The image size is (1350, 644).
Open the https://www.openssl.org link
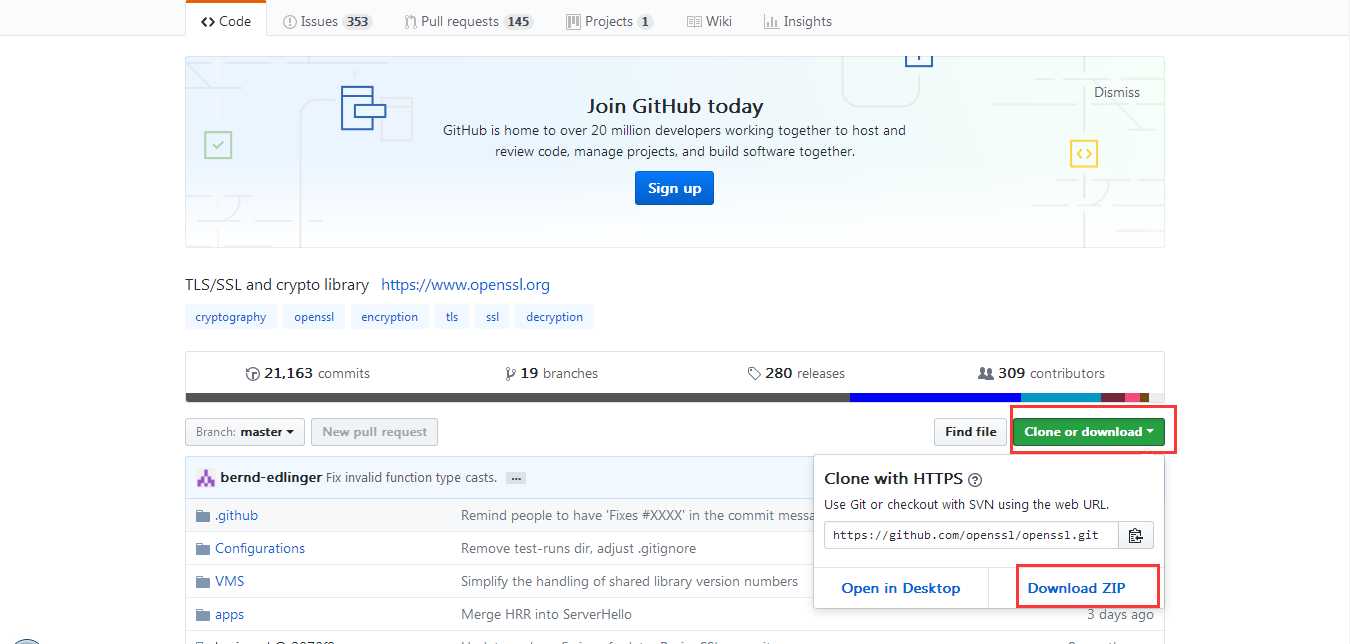point(466,285)
